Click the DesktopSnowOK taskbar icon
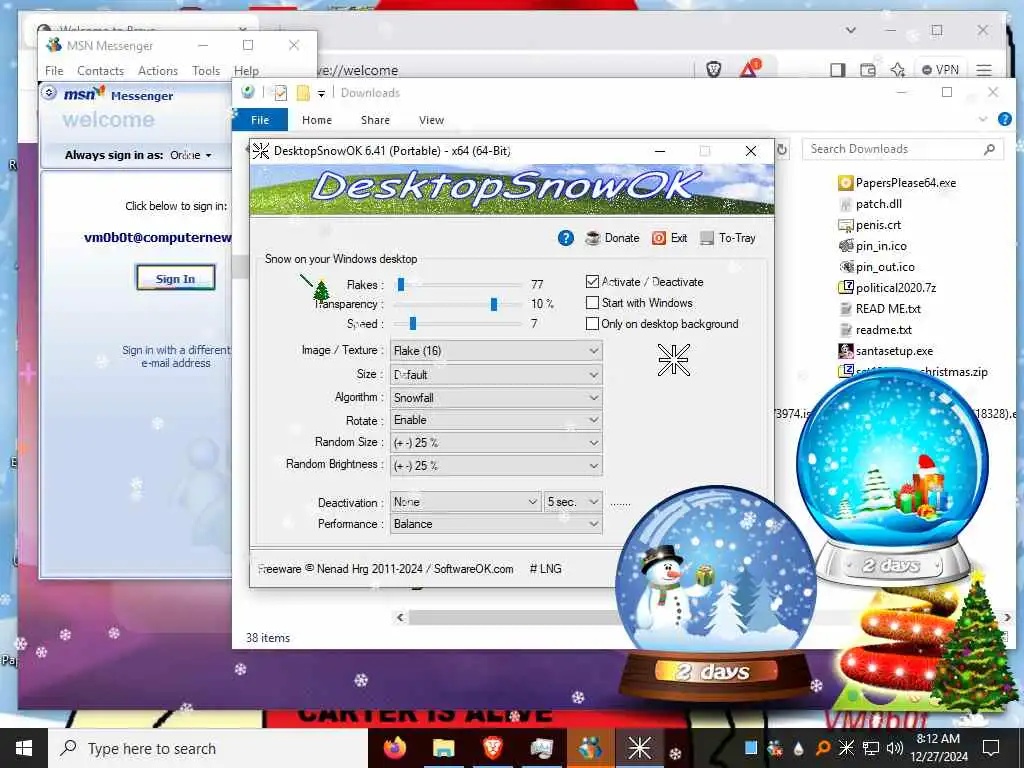This screenshot has width=1024, height=768. tap(639, 748)
